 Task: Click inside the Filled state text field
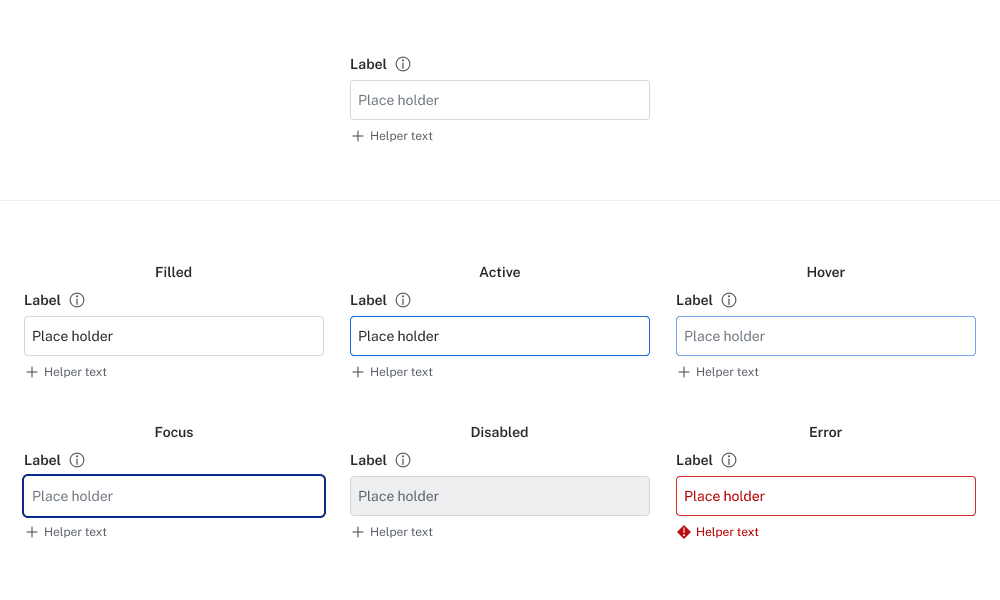[x=174, y=336]
